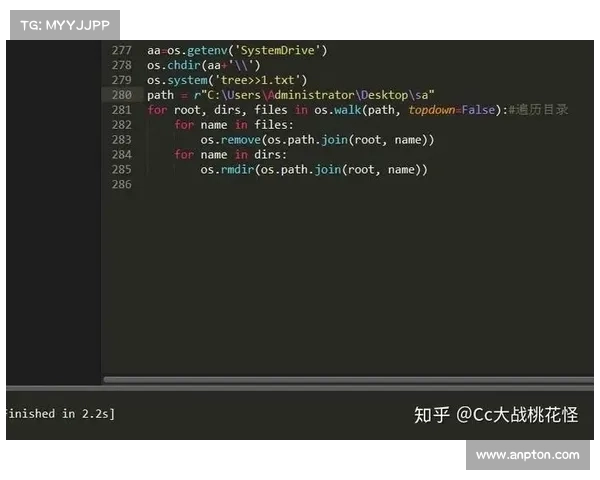
Task: Click the Chinese comment after os.walk line
Action: click(538, 110)
